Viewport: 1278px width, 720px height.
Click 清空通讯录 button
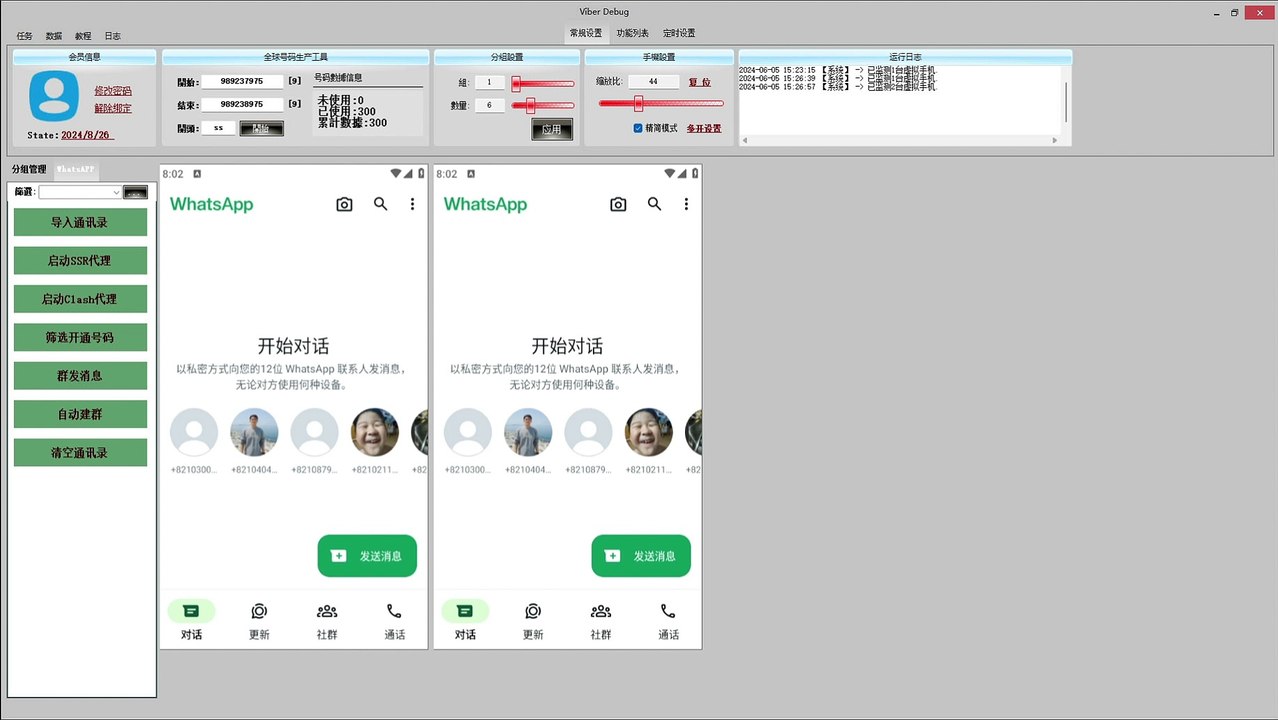pyautogui.click(x=80, y=453)
